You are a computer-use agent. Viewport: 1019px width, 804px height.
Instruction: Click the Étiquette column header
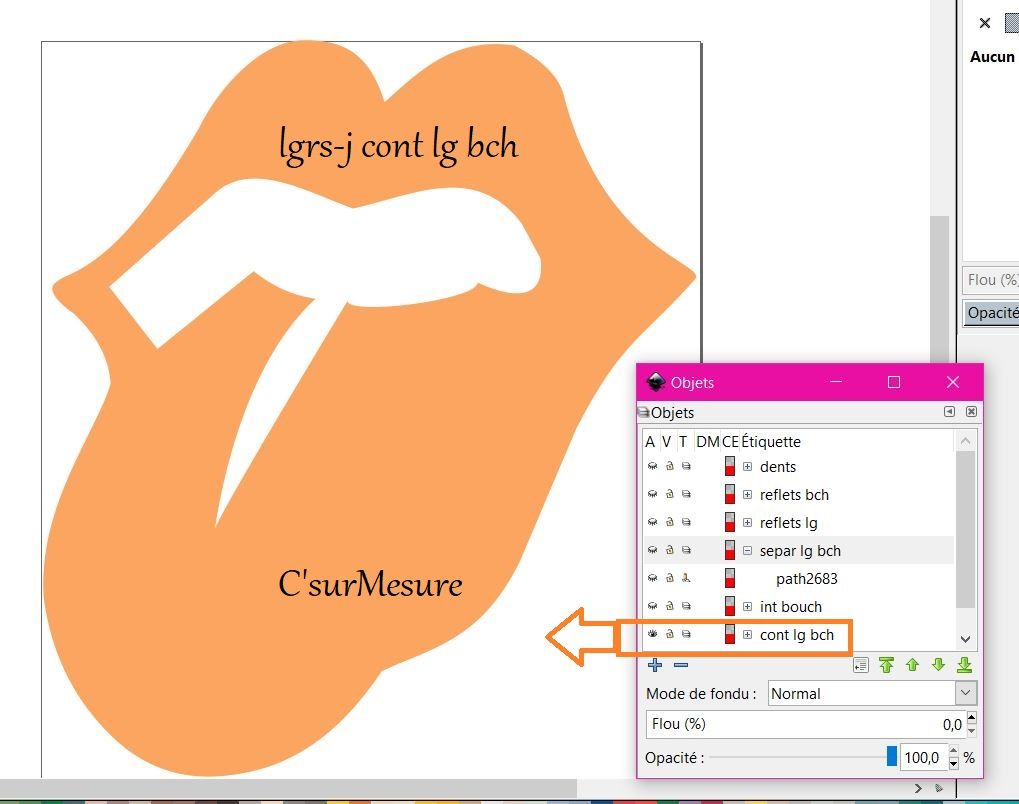point(771,441)
